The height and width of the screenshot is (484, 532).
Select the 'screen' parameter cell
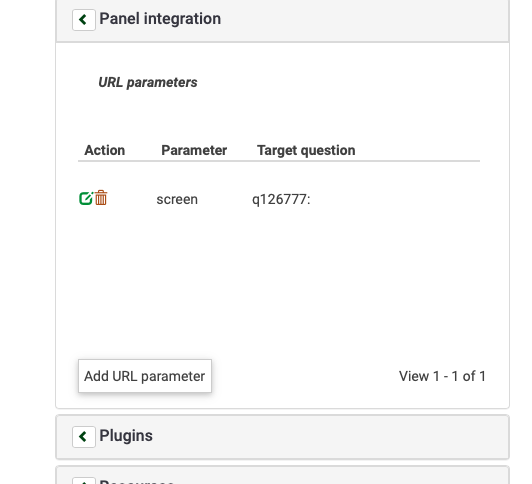pos(177,199)
